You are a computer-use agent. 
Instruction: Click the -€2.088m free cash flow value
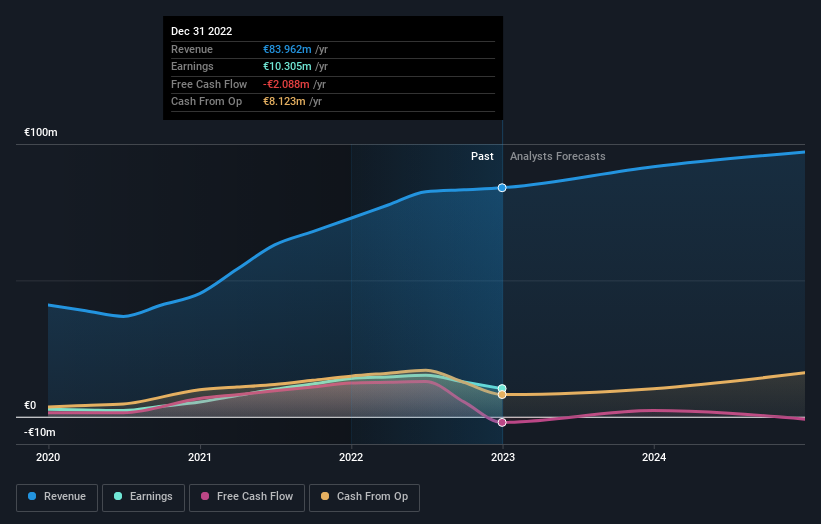click(286, 84)
